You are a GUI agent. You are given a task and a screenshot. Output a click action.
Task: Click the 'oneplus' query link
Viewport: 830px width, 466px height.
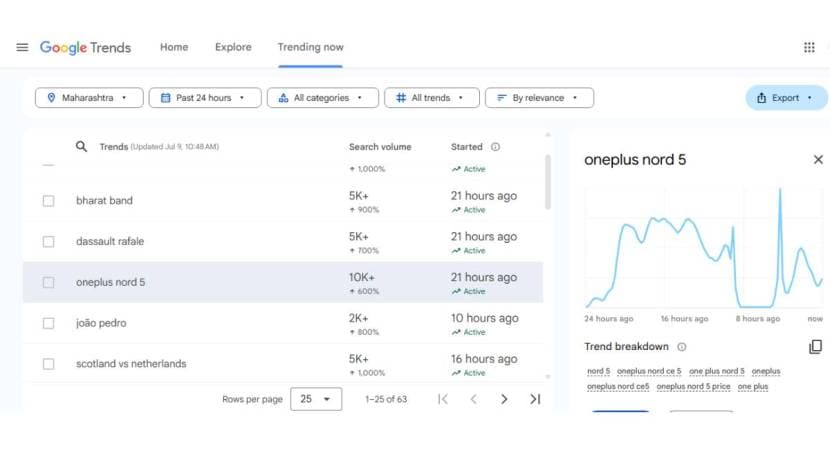[766, 371]
